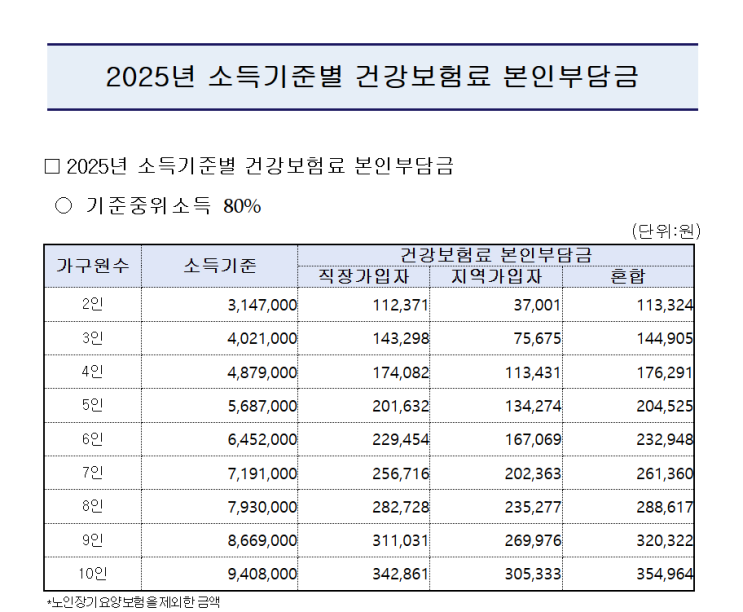Image resolution: width=743 pixels, height=612 pixels.
Task: Click income value 8,669,000
Action: [x=263, y=540]
